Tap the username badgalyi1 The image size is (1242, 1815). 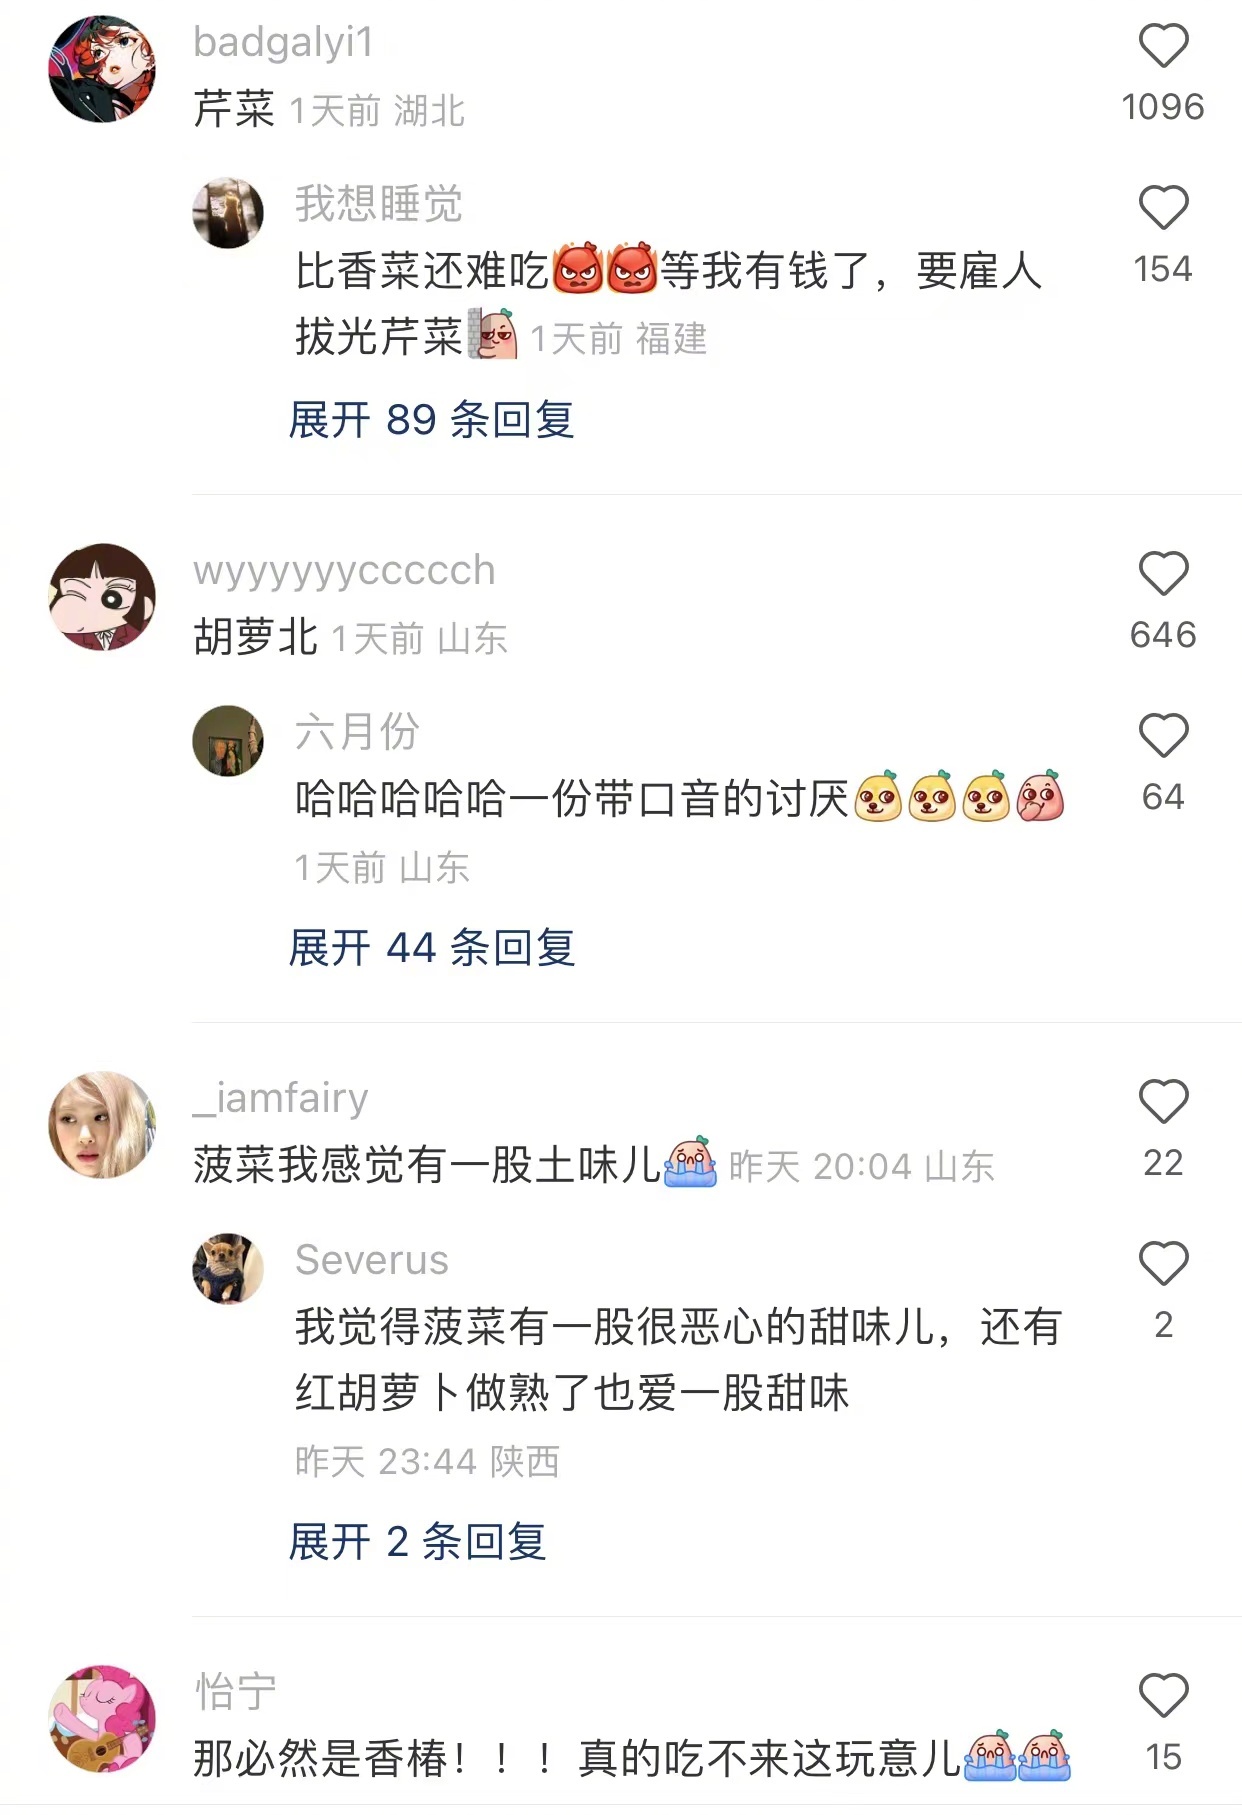[x=283, y=43]
